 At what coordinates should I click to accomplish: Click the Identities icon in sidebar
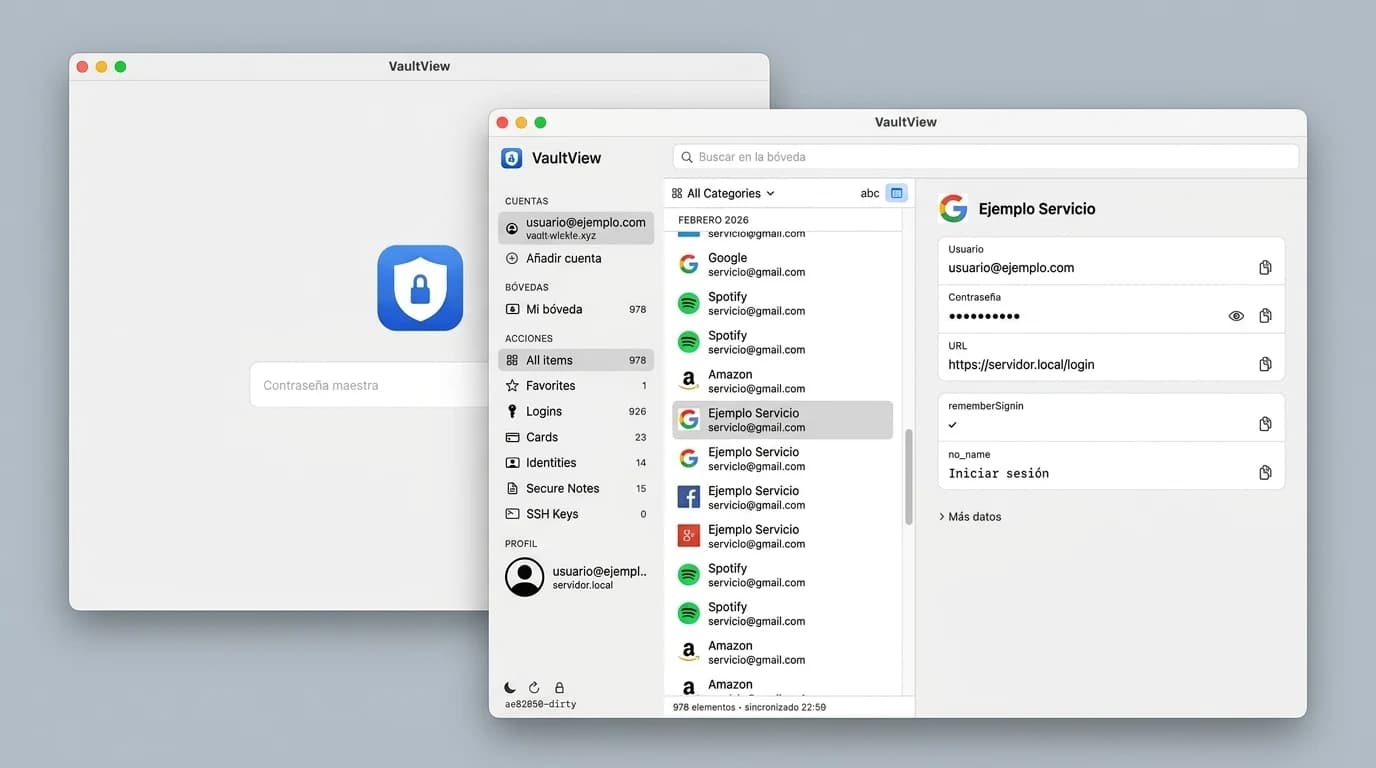512,463
